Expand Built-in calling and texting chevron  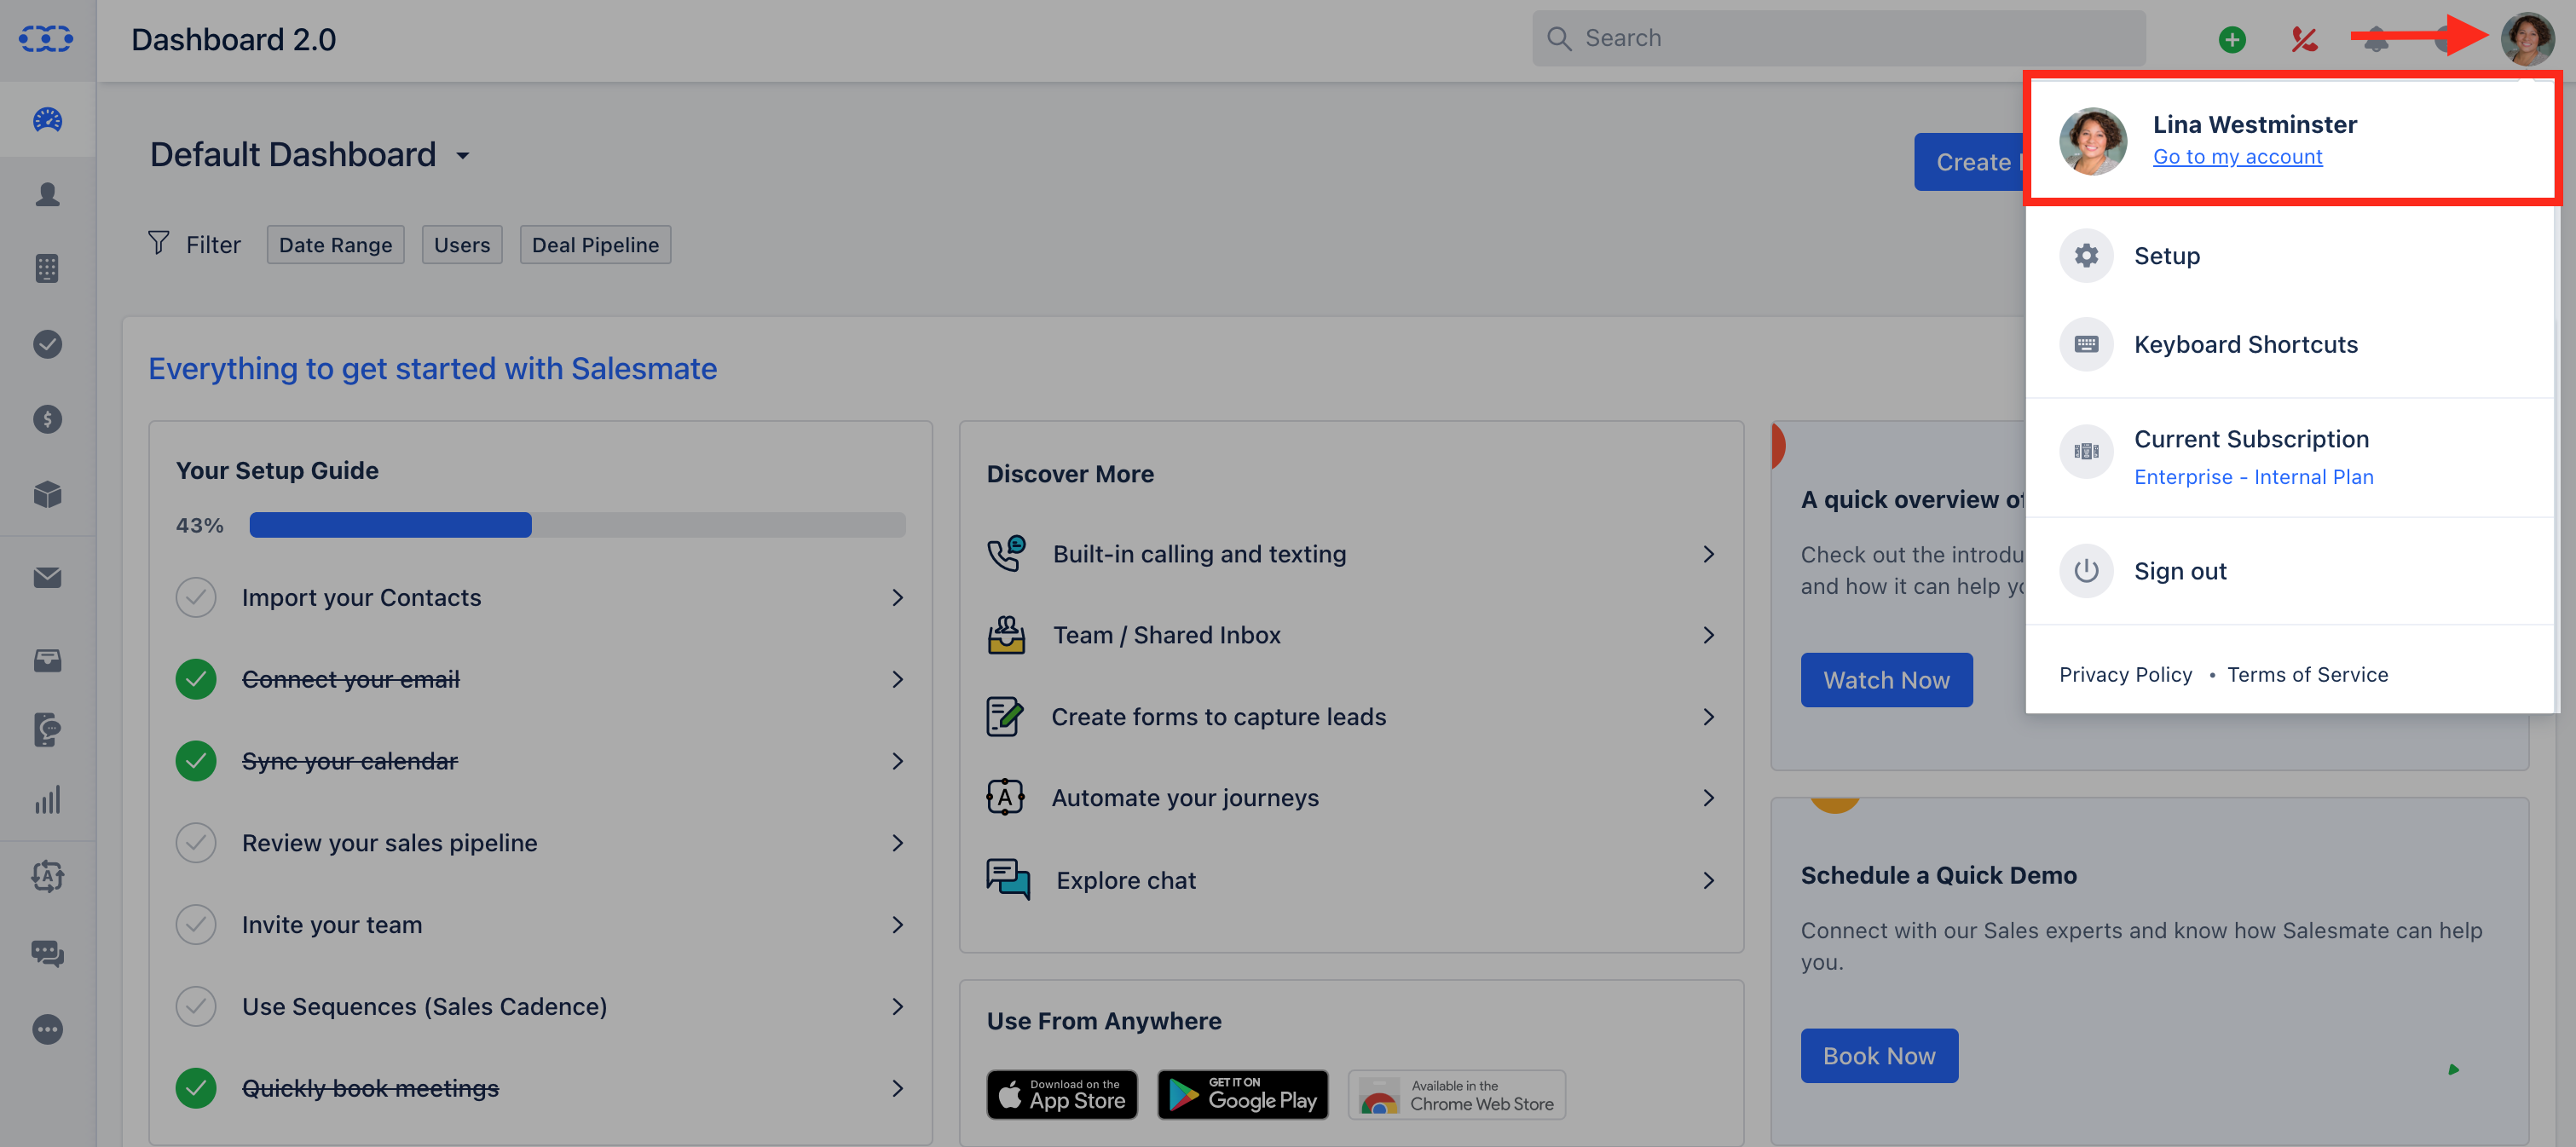pyautogui.click(x=1709, y=554)
